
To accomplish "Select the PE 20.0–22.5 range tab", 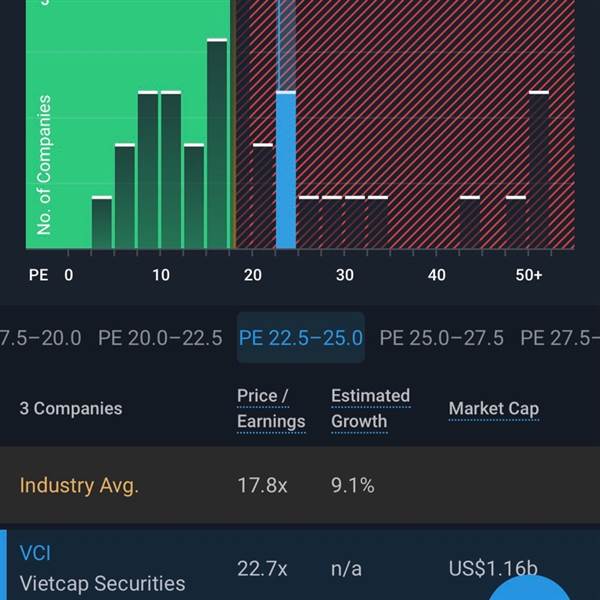I will coord(160,337).
